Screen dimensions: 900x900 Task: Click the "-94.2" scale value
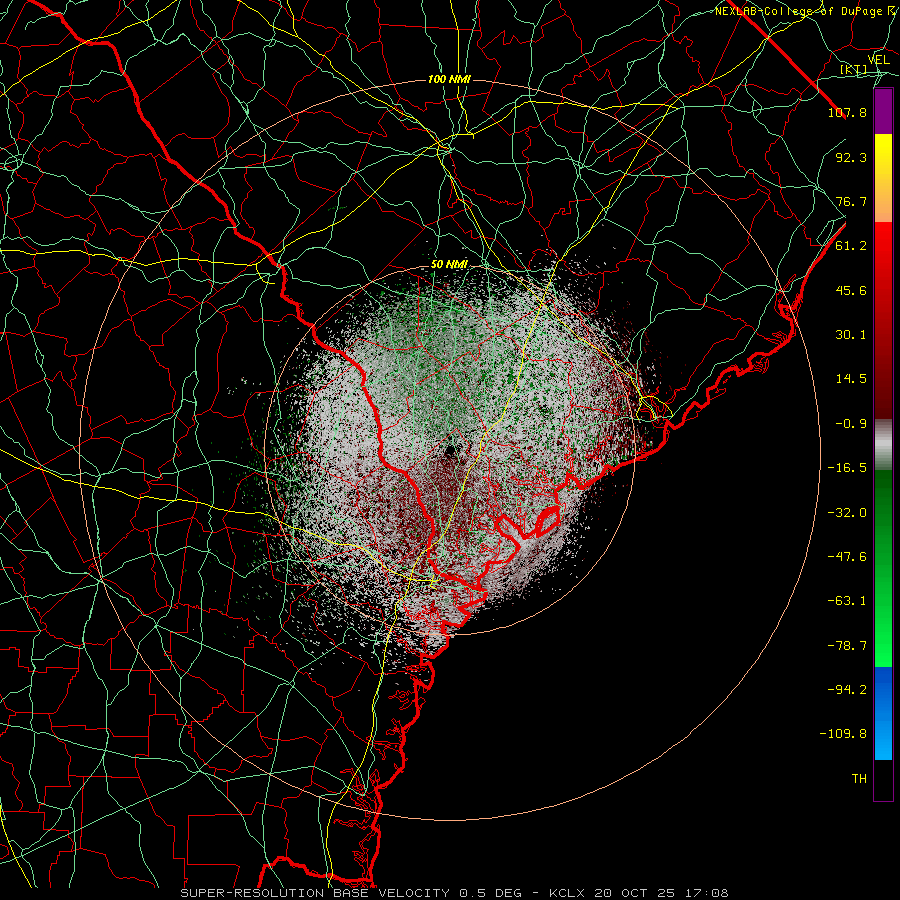pos(847,690)
